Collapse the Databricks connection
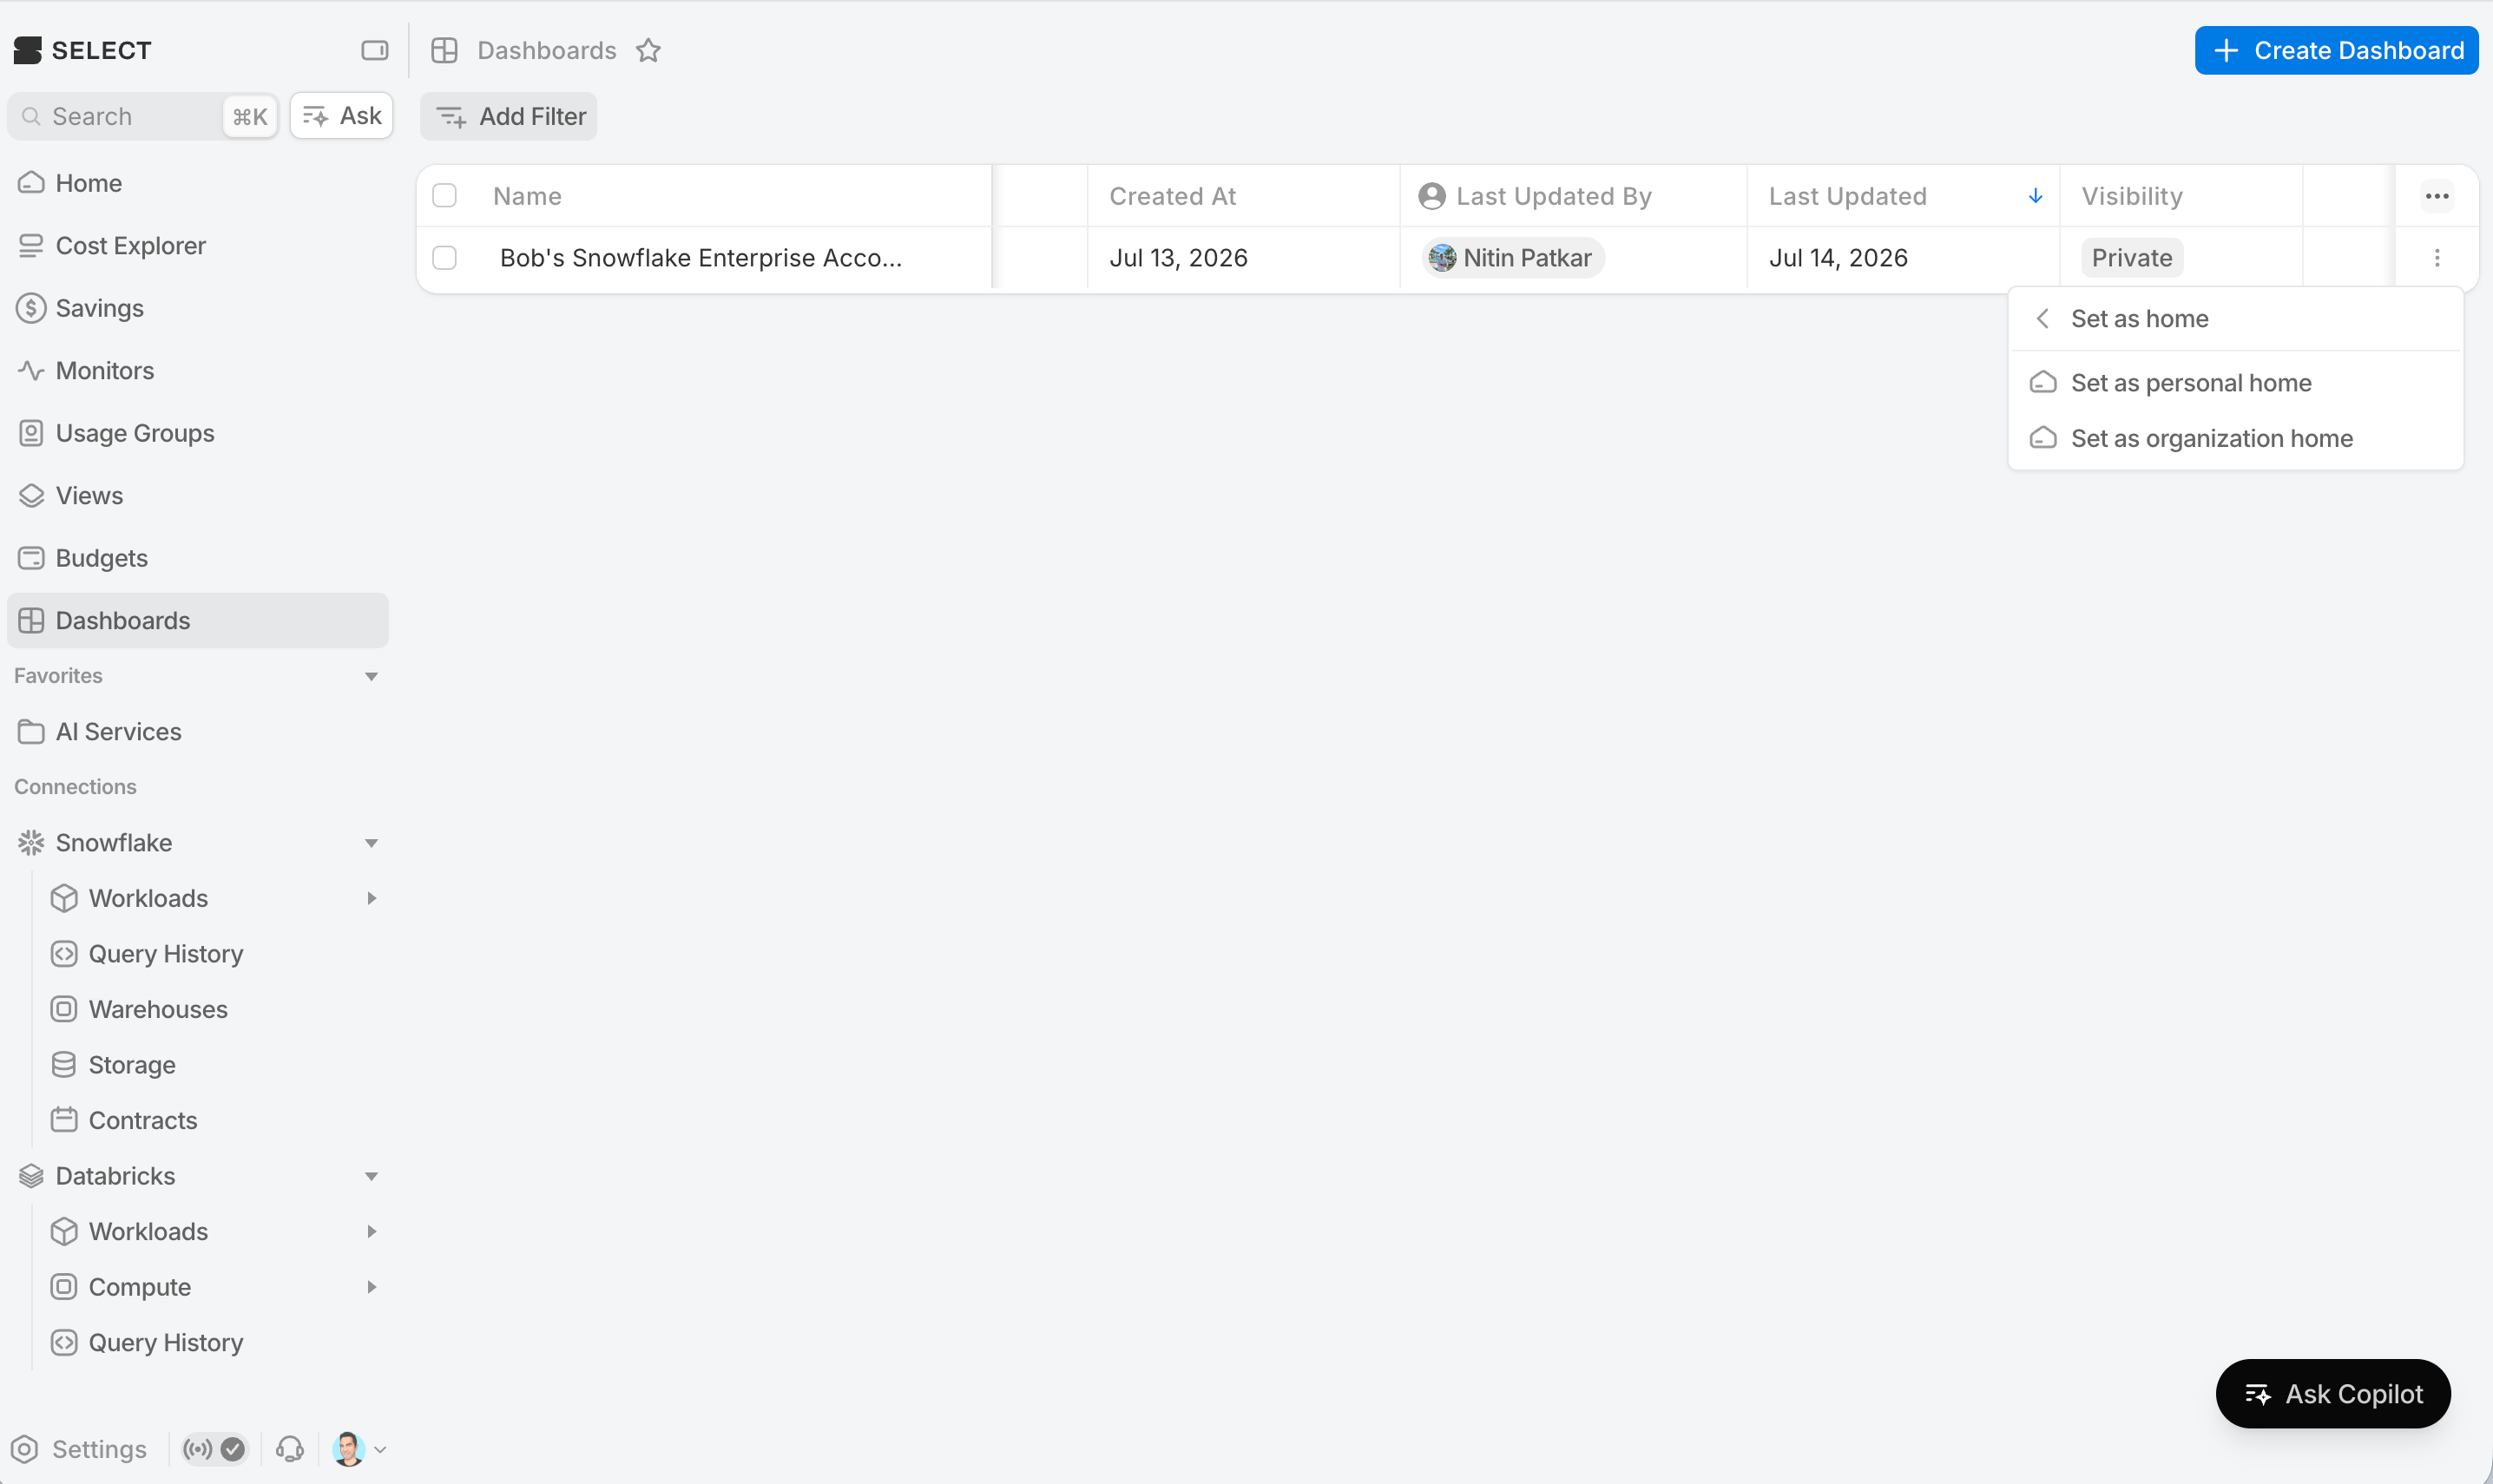2493x1484 pixels. pos(371,1177)
